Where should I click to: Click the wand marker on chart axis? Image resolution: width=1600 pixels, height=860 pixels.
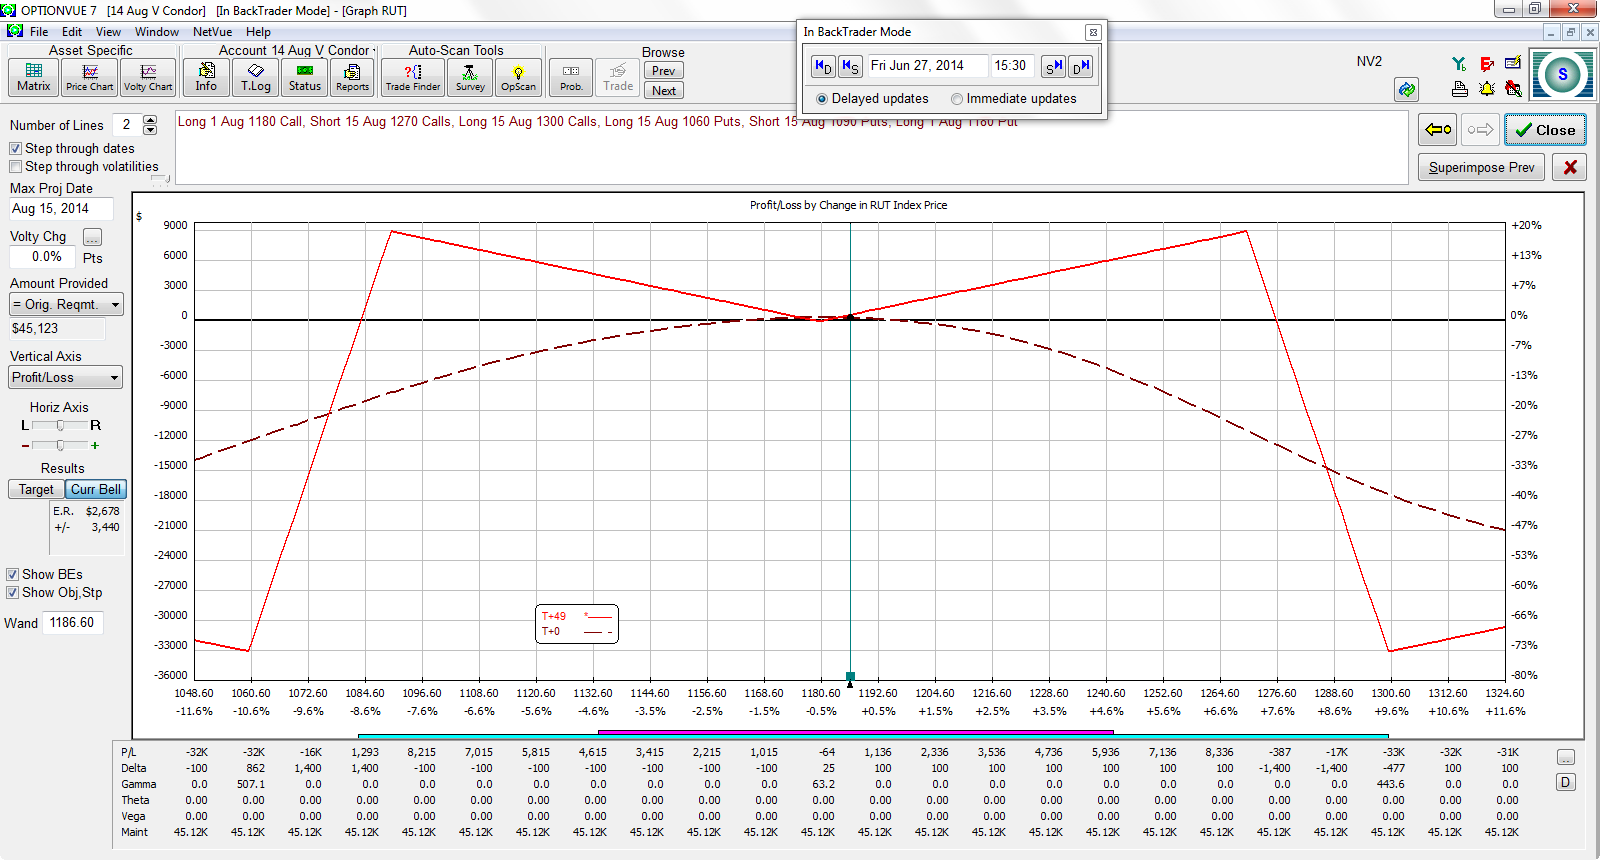tap(850, 677)
